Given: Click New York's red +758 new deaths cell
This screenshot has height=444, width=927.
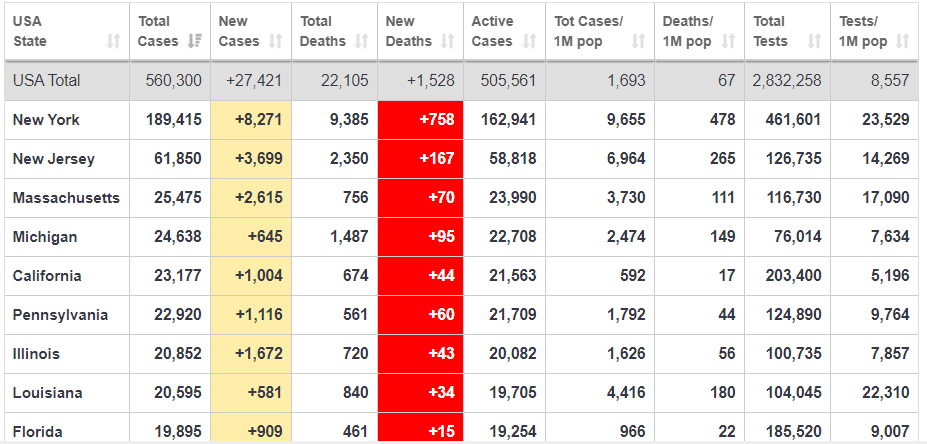Looking at the screenshot, I should click(x=420, y=120).
